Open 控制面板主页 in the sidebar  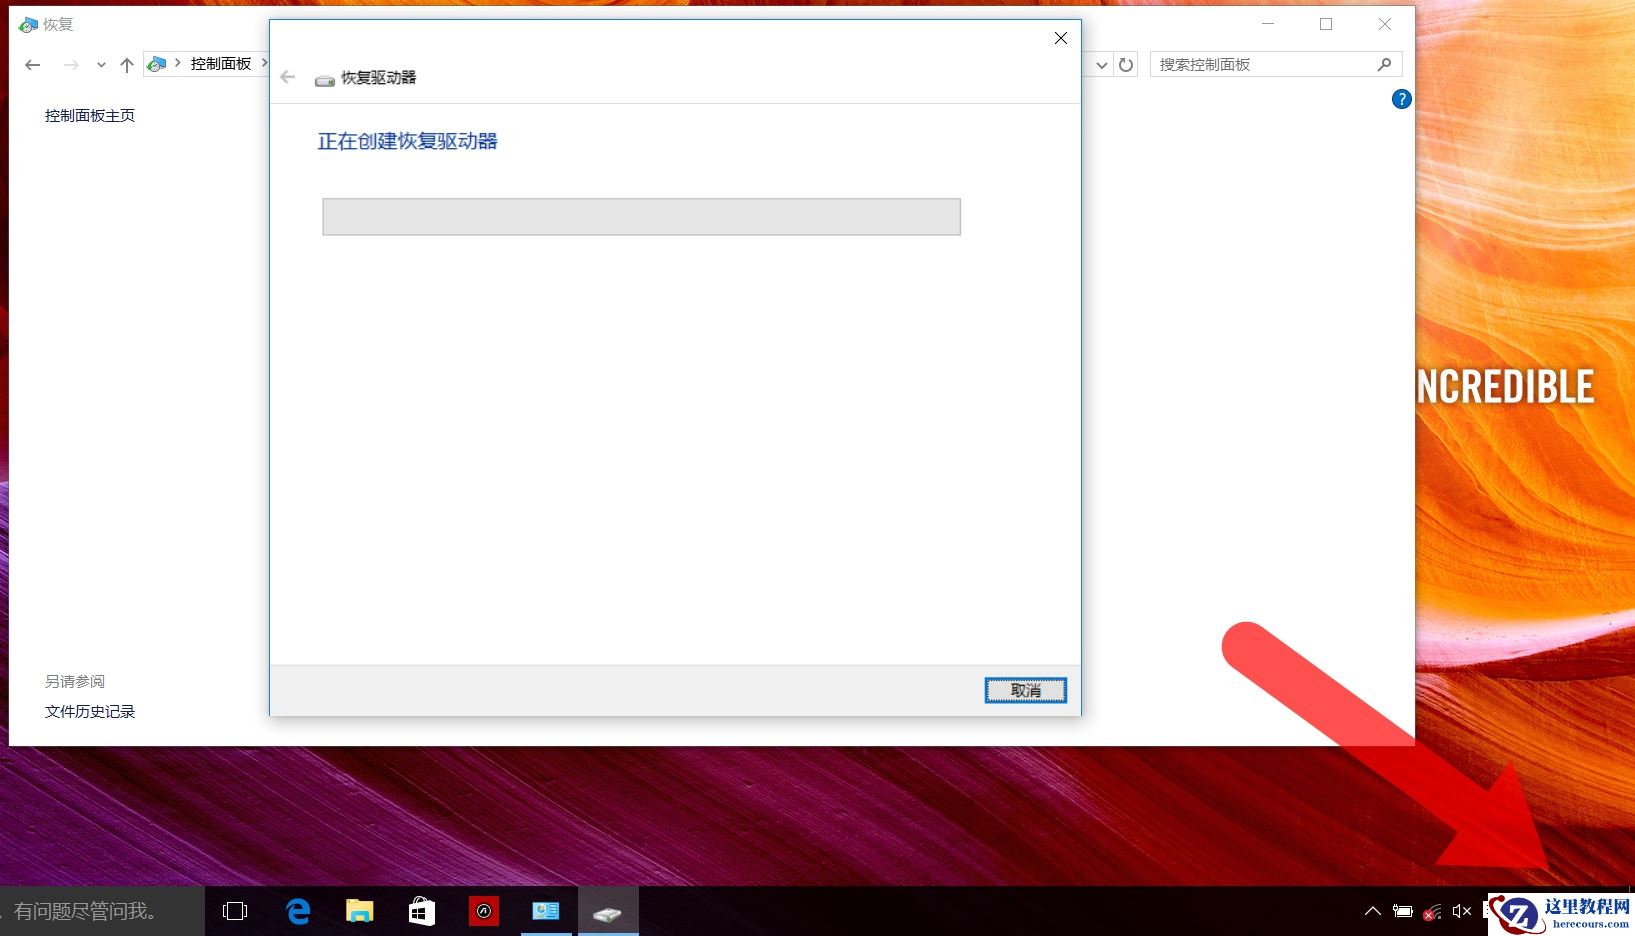(88, 115)
